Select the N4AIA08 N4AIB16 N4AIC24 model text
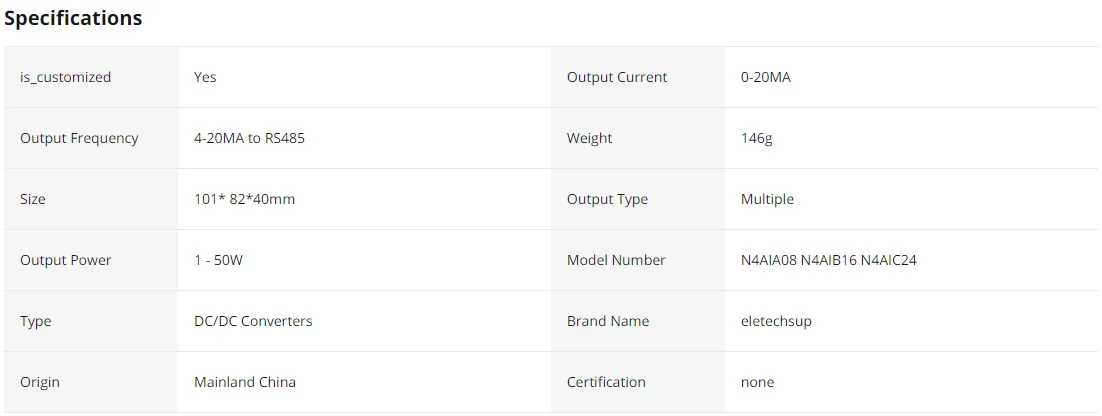The height and width of the screenshot is (416, 1102). 828,260
